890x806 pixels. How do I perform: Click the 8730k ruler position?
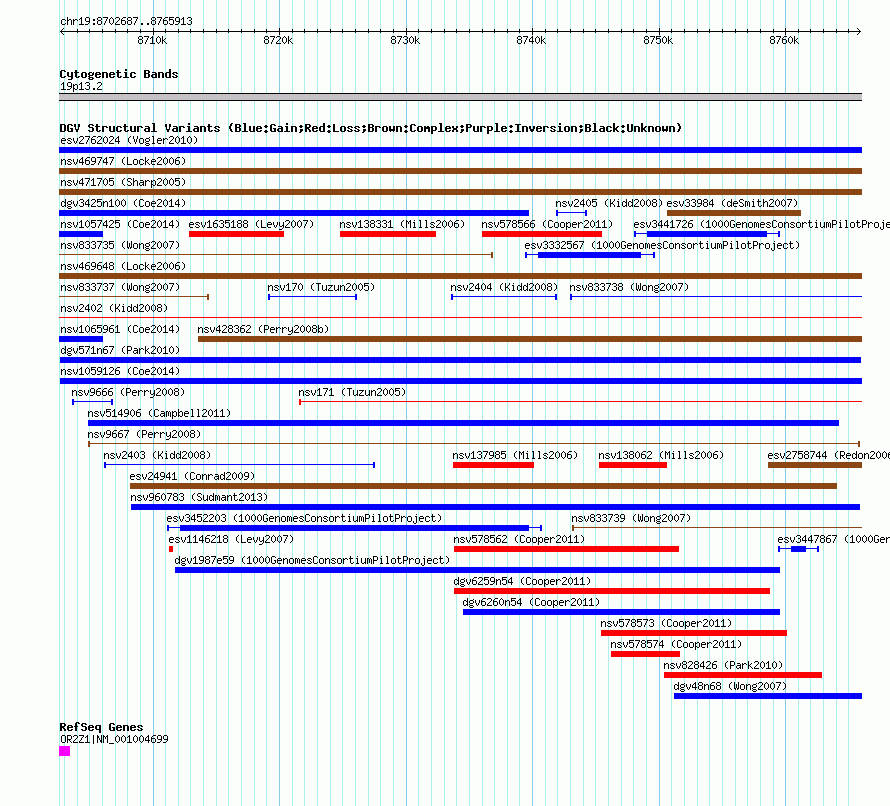pyautogui.click(x=405, y=40)
